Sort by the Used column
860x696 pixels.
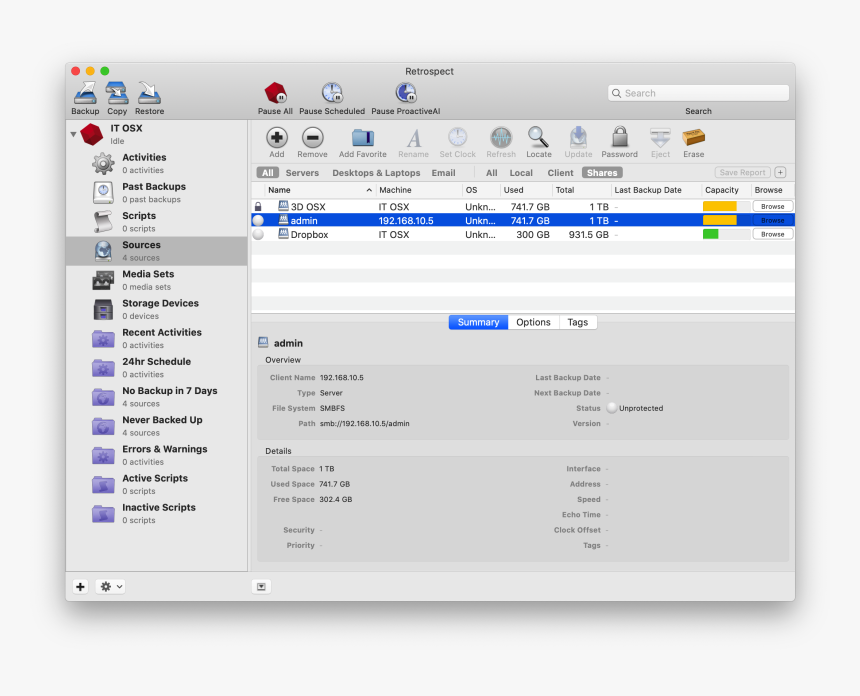coord(525,190)
